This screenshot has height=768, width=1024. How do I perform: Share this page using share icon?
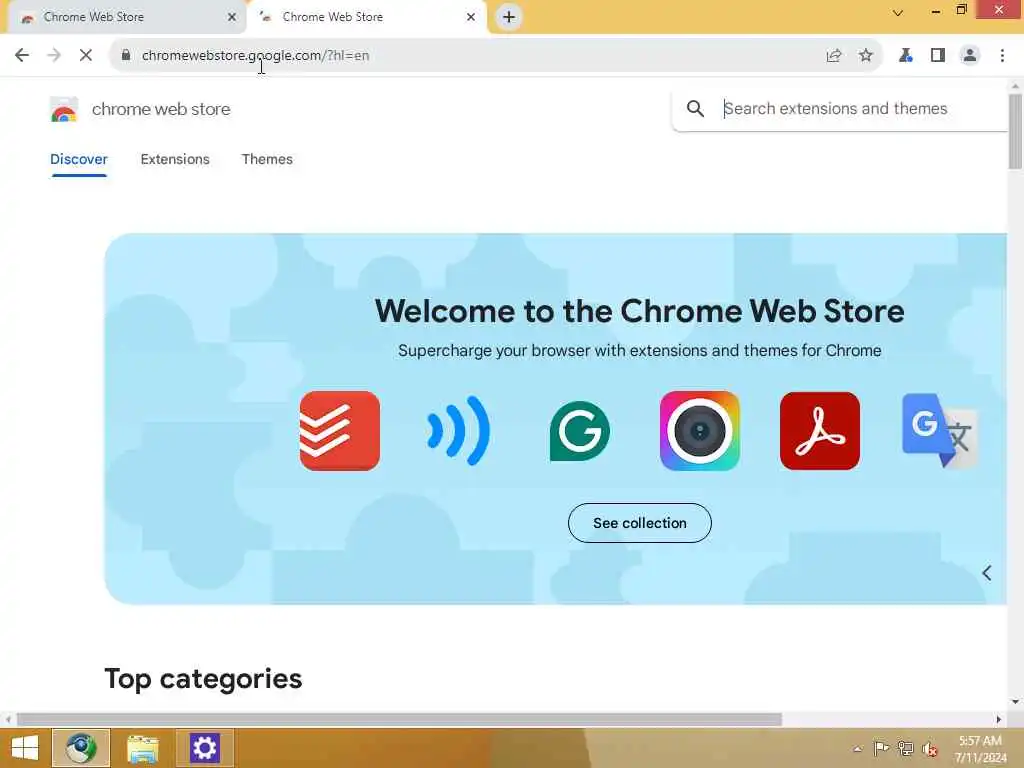click(834, 56)
